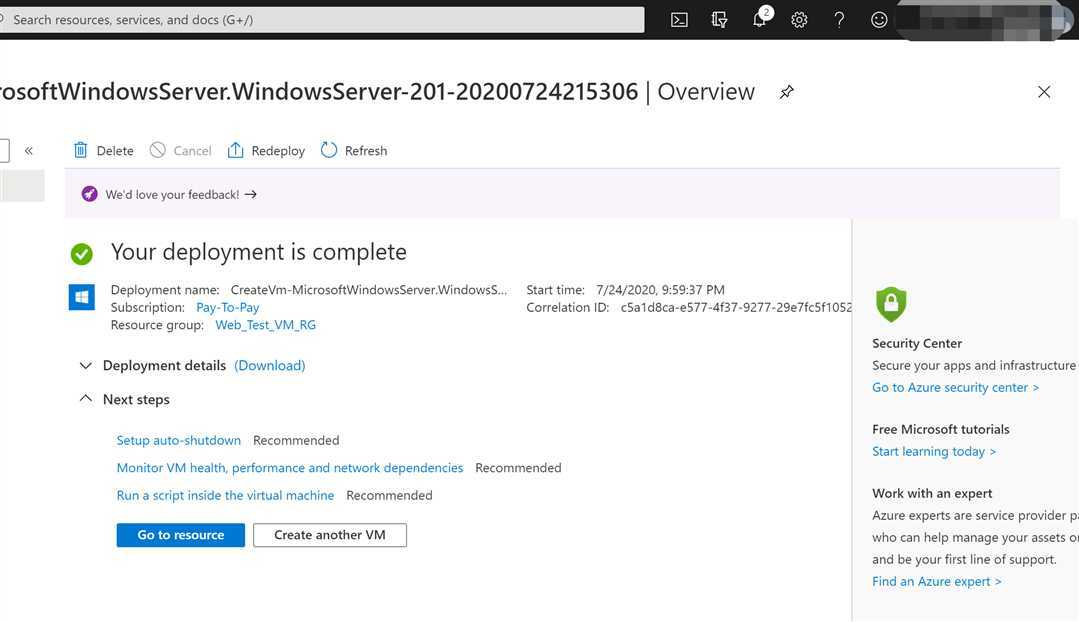Open Go to Azure security center link

pyautogui.click(x=955, y=387)
